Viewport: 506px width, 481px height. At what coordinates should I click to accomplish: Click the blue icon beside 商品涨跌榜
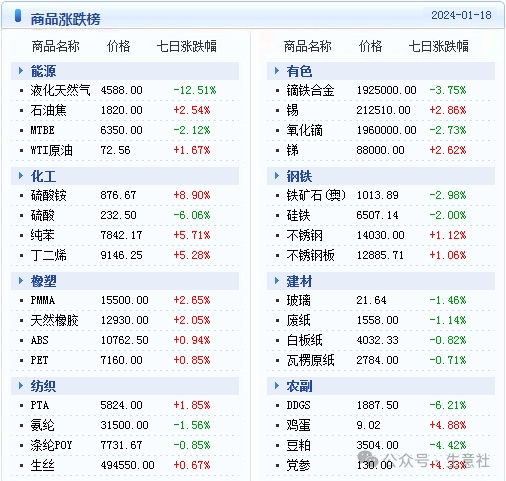click(18, 16)
